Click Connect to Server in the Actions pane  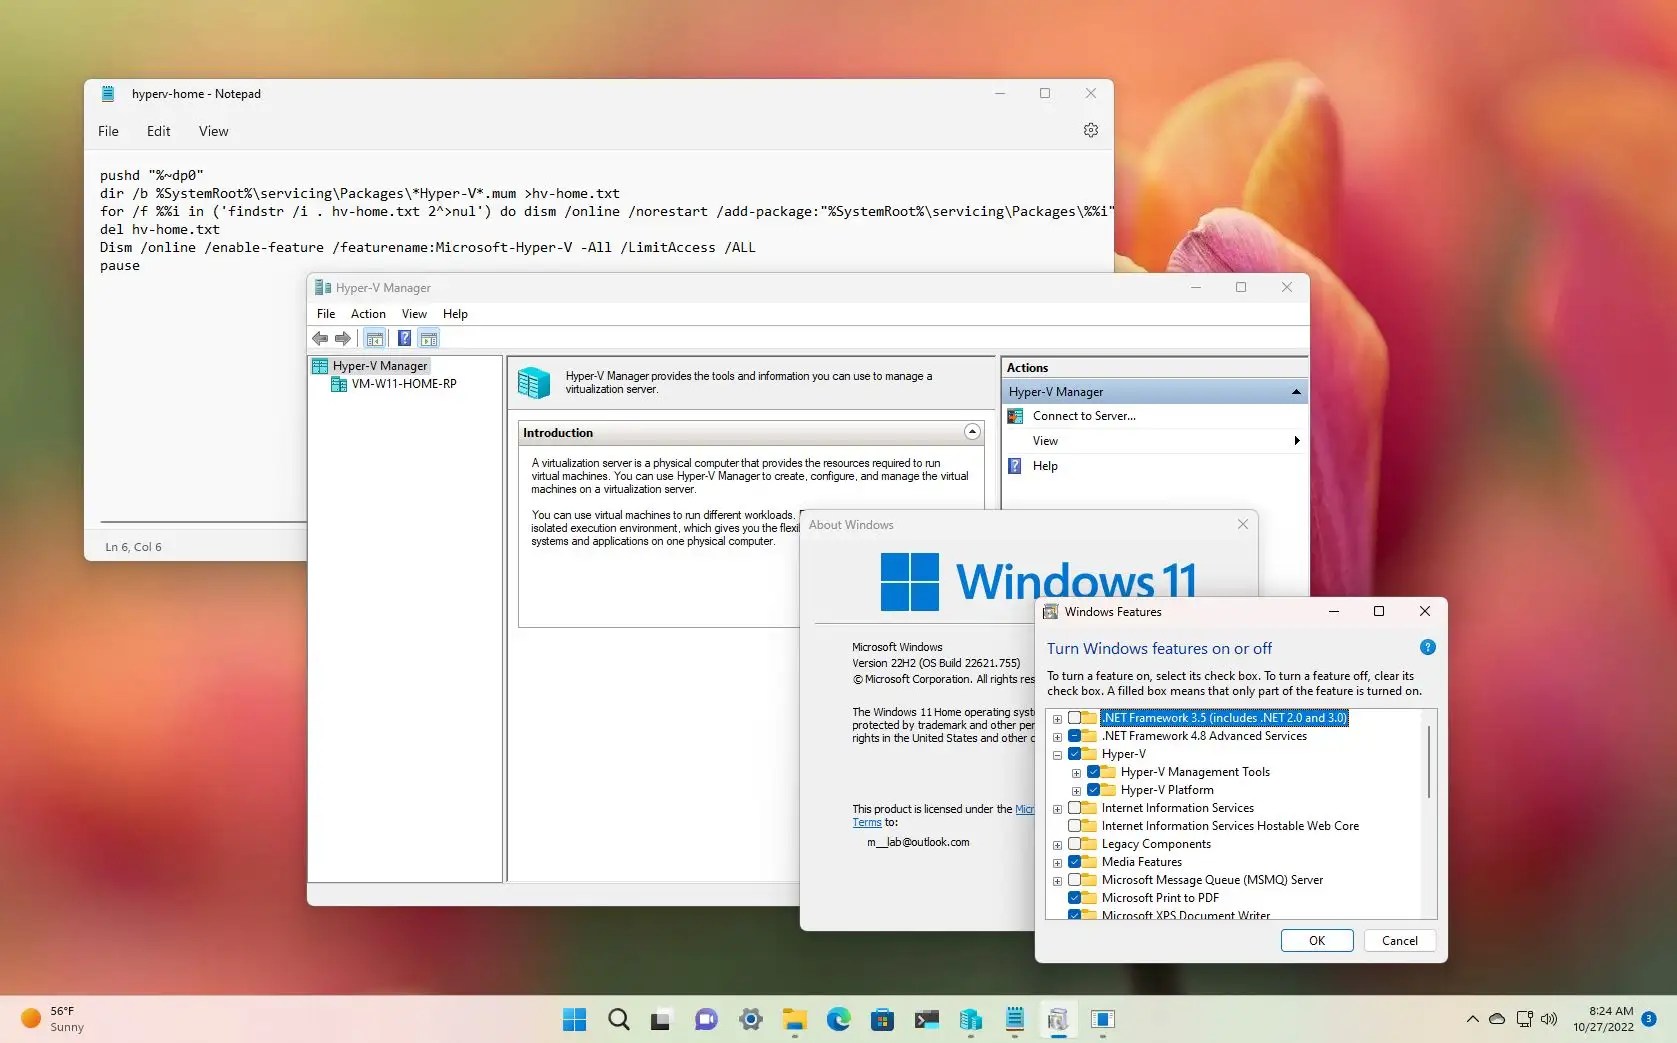pos(1083,415)
